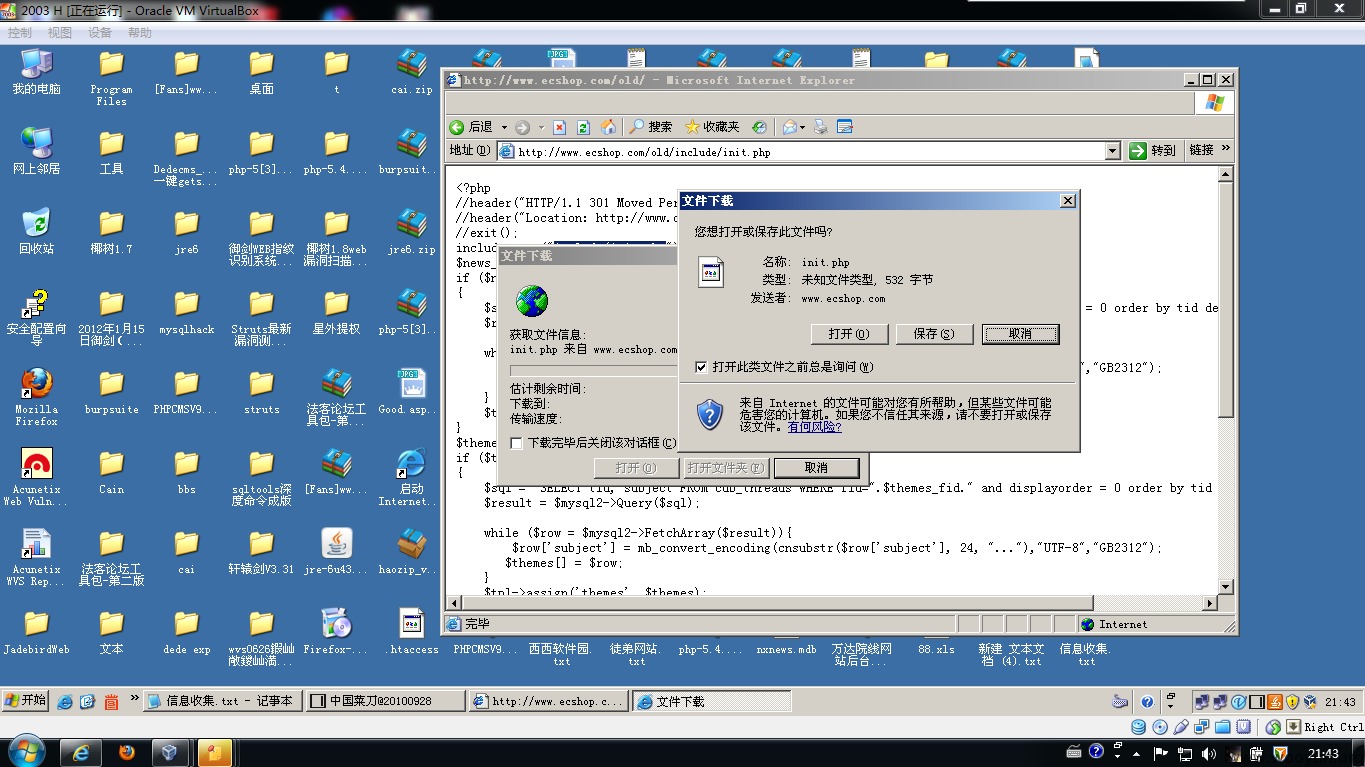
Task: Click the IE Back arrow icon
Action: point(457,127)
